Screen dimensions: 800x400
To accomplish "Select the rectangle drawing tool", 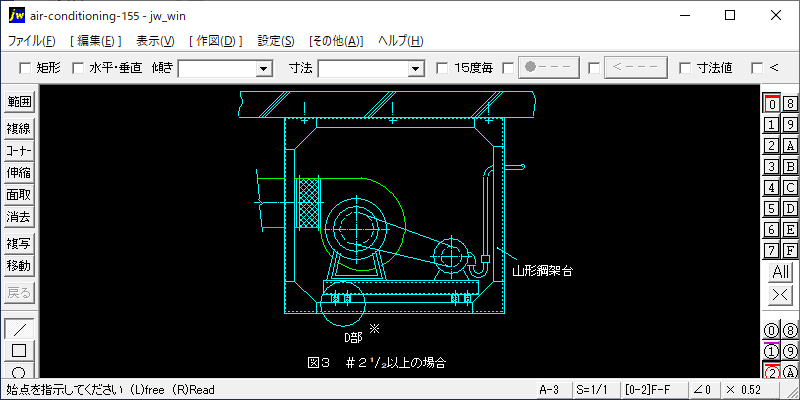I will point(19,351).
